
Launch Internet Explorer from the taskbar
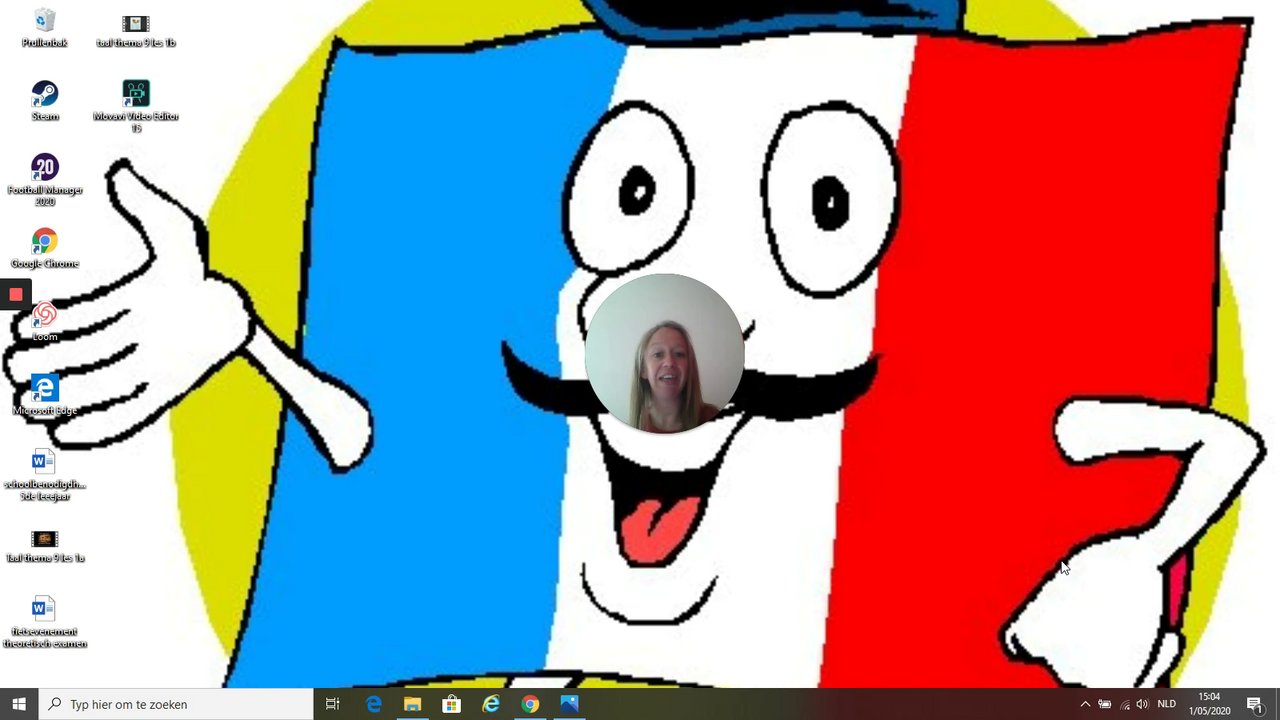pos(491,704)
